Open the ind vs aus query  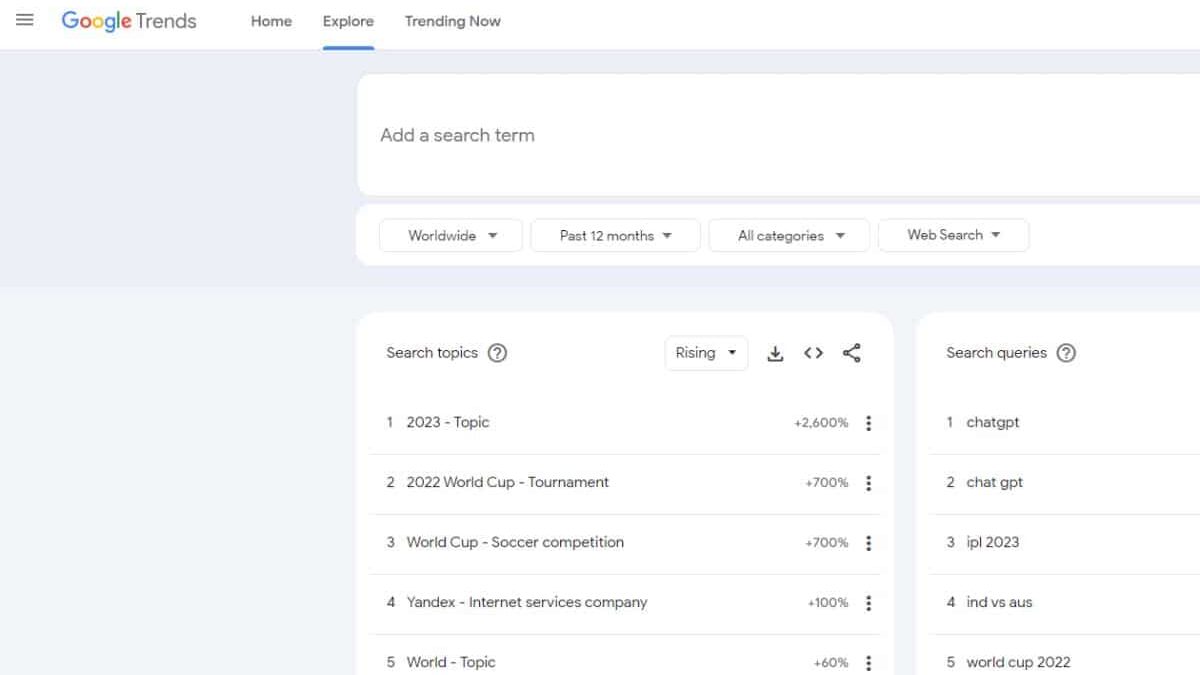click(999, 602)
